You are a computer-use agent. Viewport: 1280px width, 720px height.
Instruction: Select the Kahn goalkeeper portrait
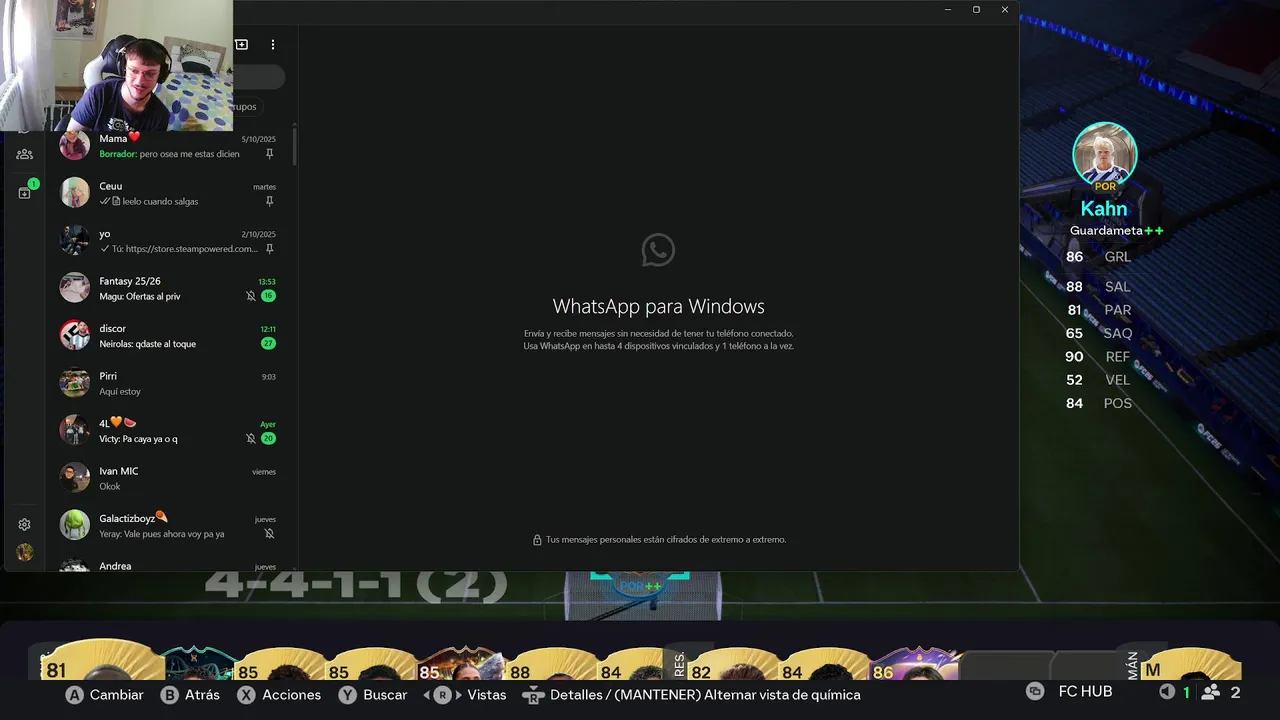tap(1105, 155)
